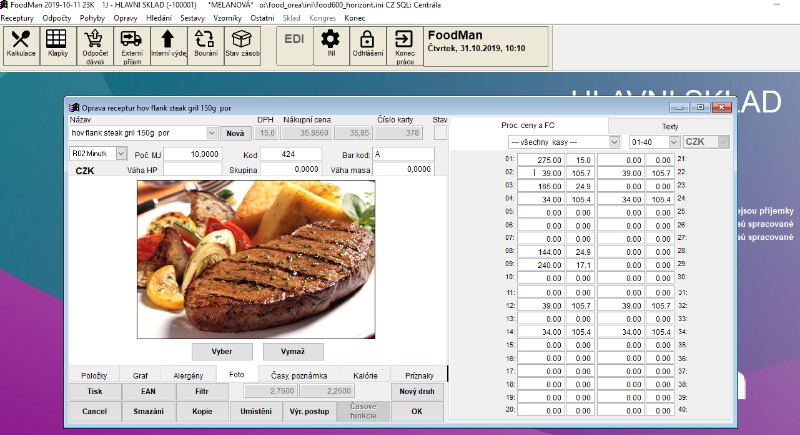Switch to the Graf tab
Image resolution: width=800 pixels, height=435 pixels.
point(140,375)
